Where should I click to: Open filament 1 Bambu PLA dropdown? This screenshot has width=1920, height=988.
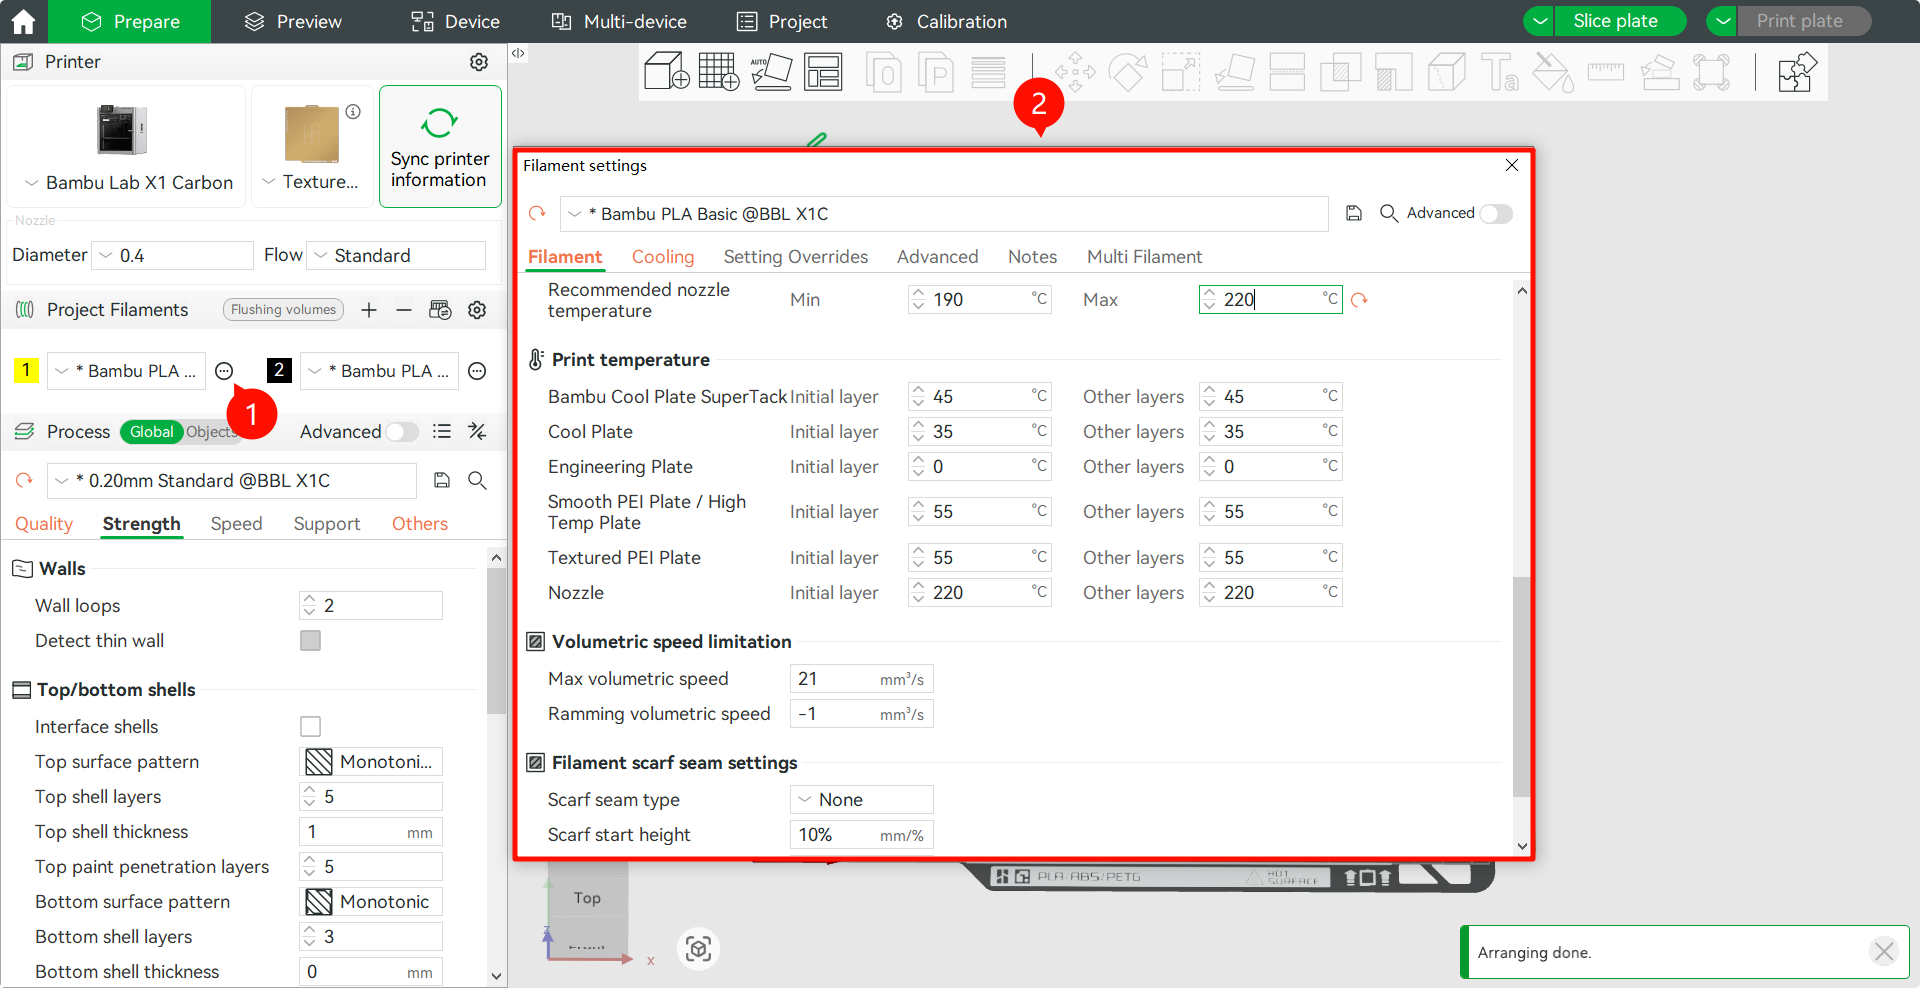[x=126, y=371]
